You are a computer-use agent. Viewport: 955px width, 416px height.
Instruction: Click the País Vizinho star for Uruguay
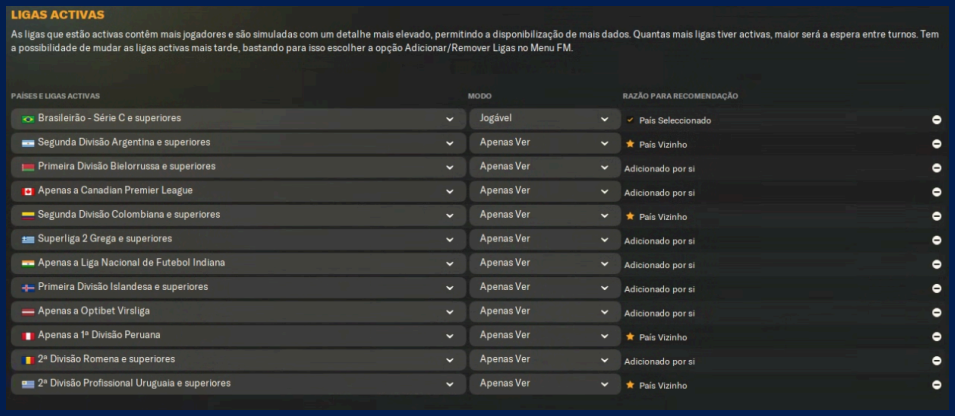point(630,384)
